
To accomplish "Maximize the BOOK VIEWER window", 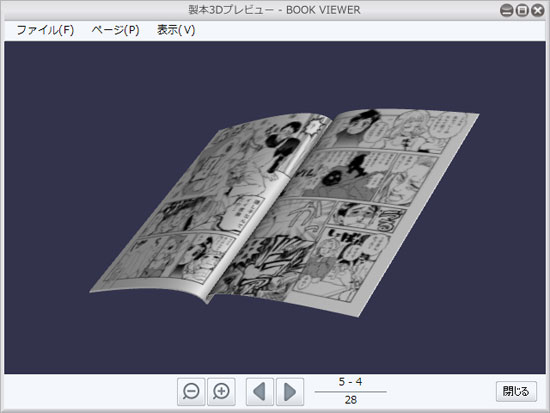I will pos(522,11).
